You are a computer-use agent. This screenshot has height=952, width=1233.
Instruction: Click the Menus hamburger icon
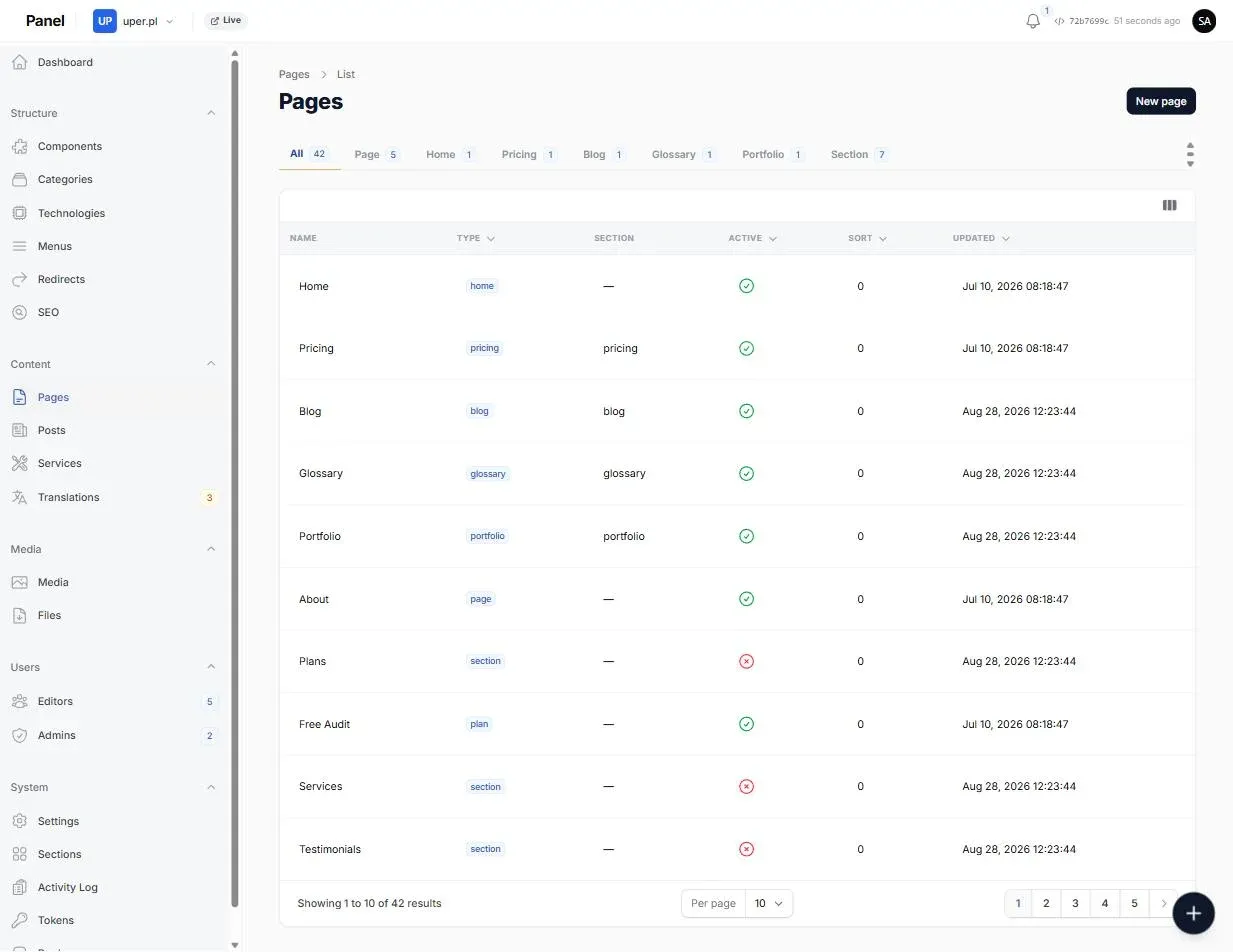tap(19, 246)
